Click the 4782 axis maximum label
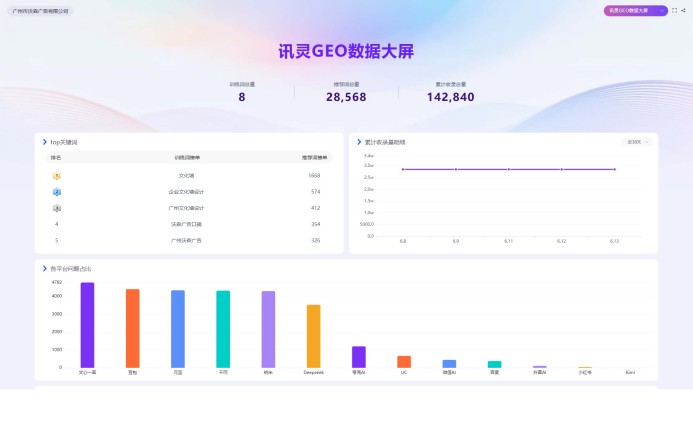The height and width of the screenshot is (432, 693). click(x=57, y=282)
